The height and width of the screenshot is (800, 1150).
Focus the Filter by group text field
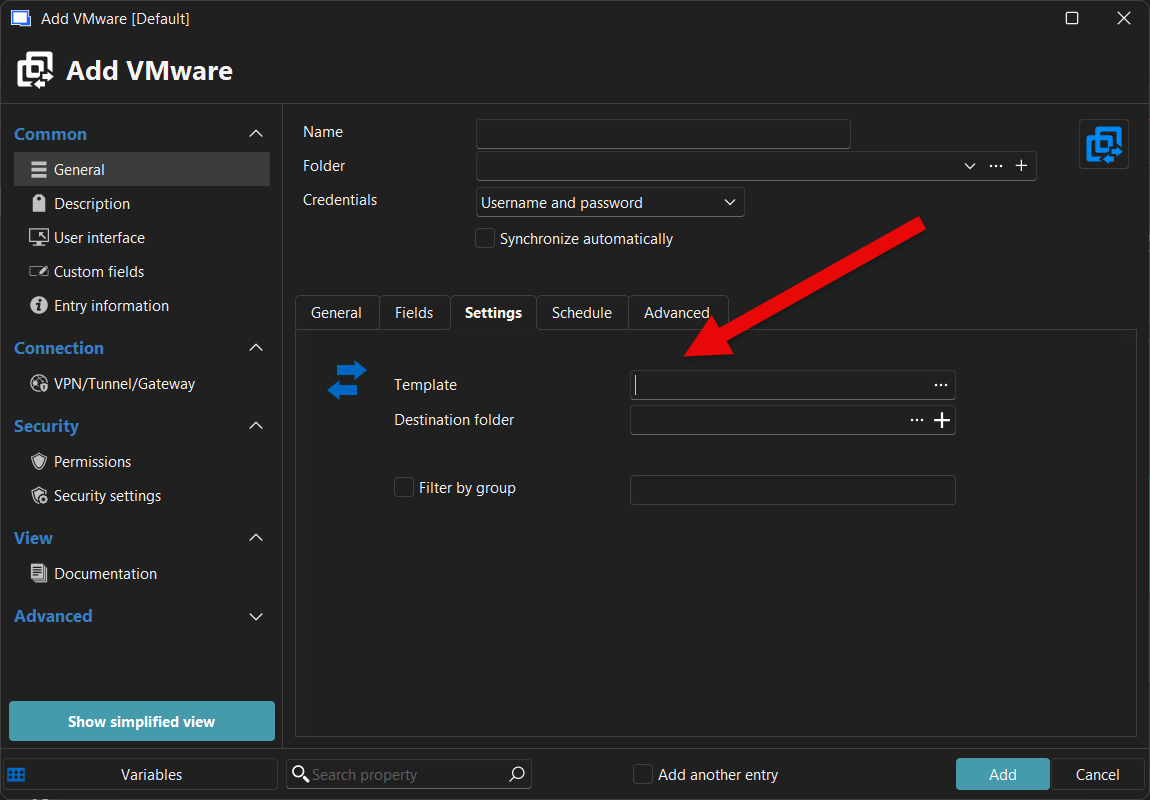click(x=793, y=490)
